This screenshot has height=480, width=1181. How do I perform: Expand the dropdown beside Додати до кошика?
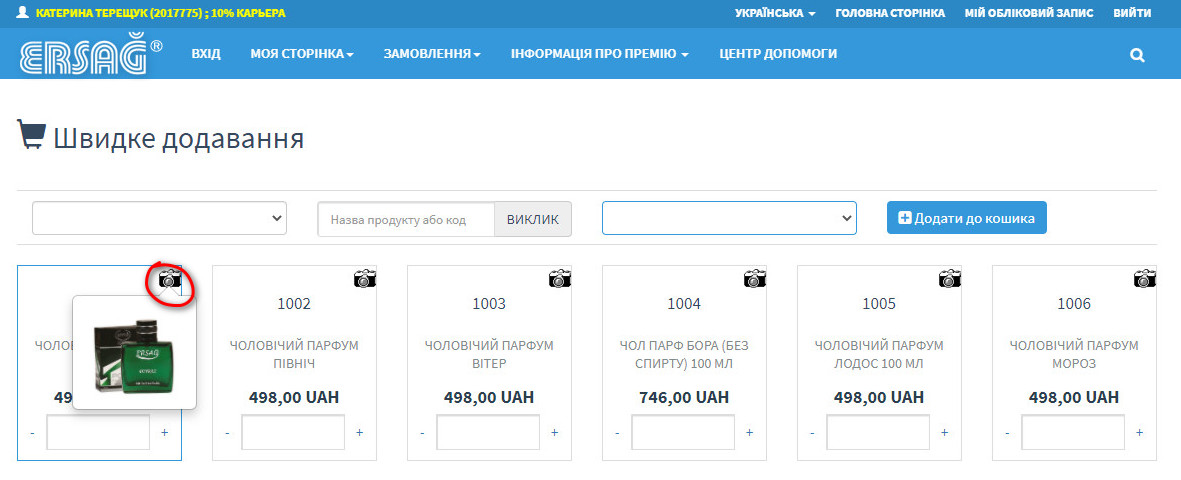click(x=729, y=218)
